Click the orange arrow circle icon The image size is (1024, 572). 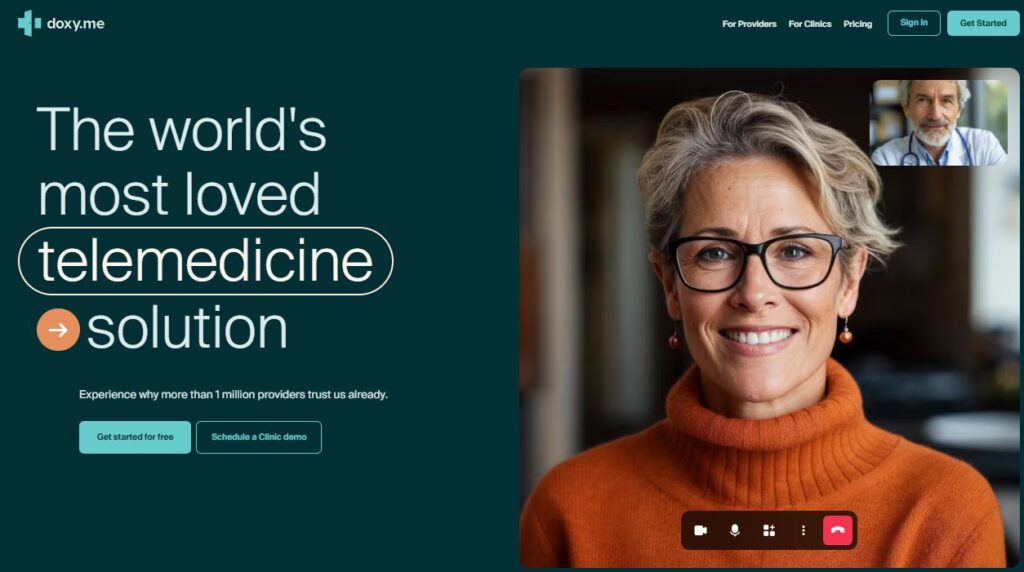click(58, 330)
